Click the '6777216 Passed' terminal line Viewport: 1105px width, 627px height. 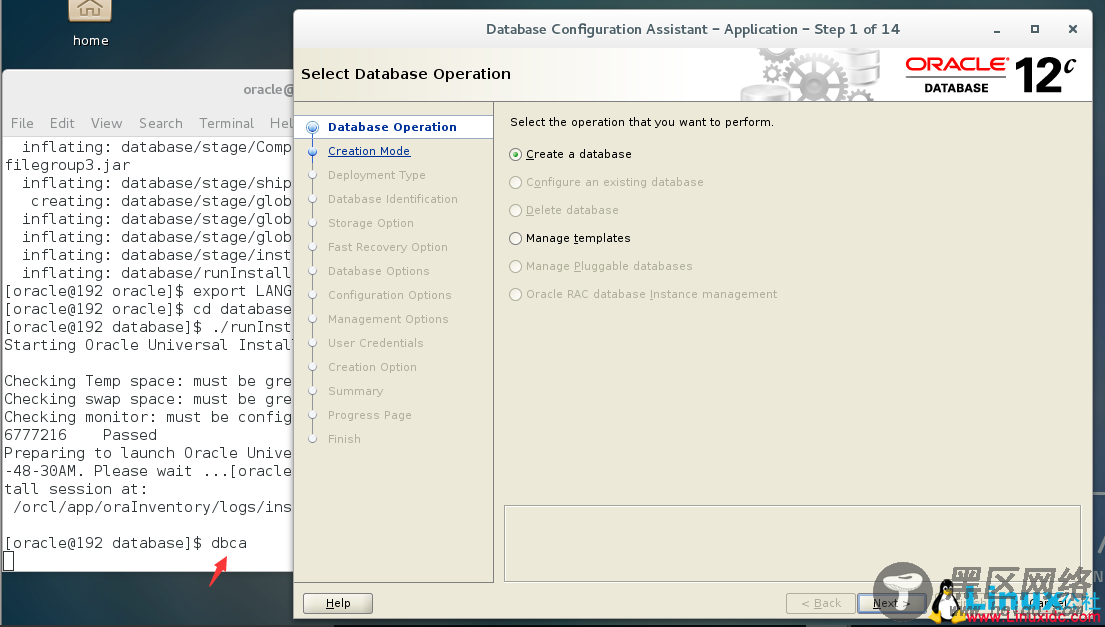[80, 435]
